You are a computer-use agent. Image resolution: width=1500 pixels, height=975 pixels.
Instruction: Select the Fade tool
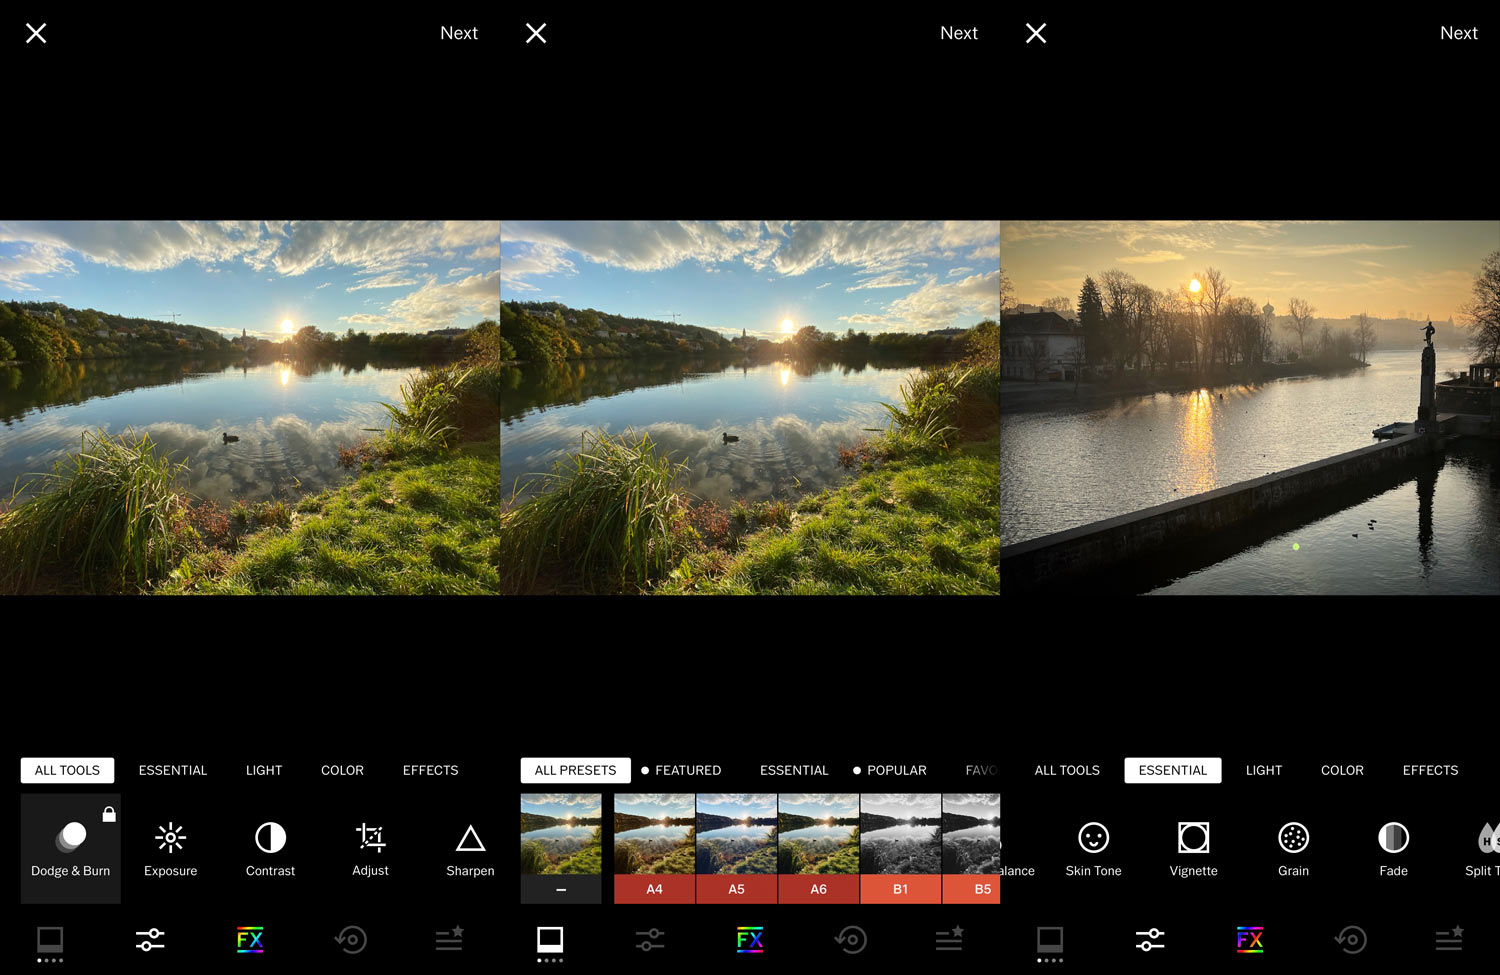(1393, 848)
